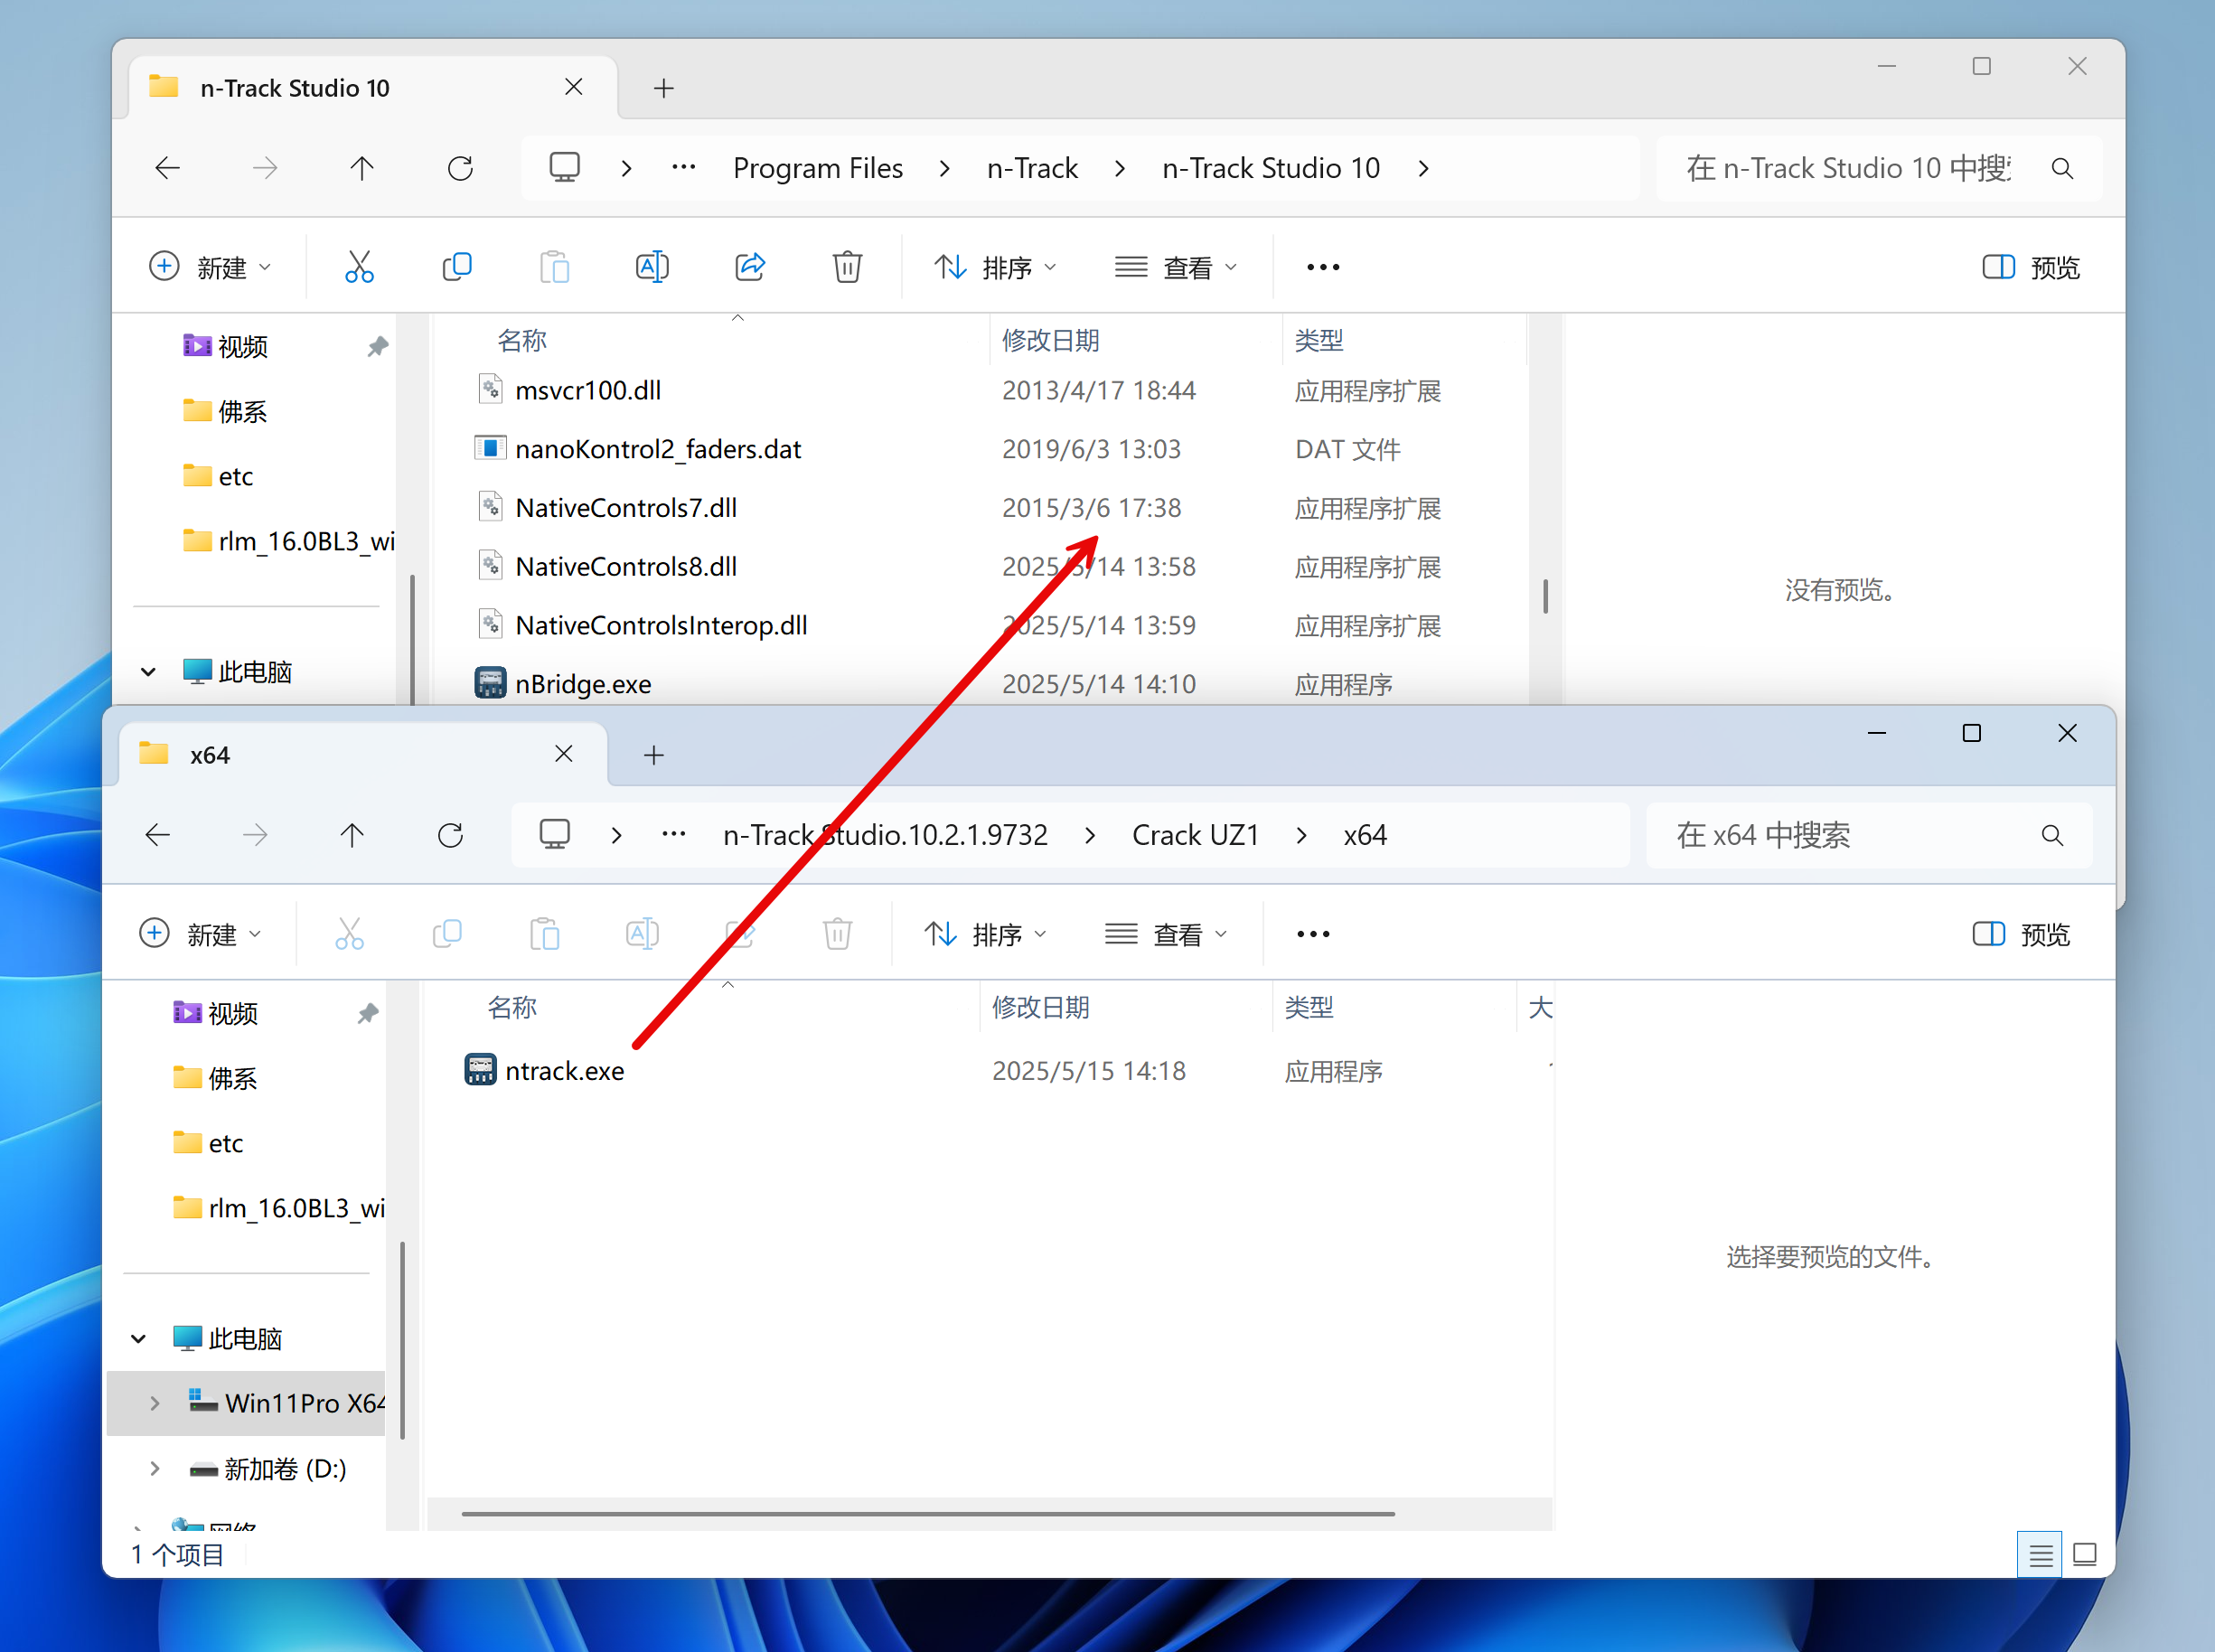Open a new tab next to x64 tab
This screenshot has height=1652, width=2215.
(x=654, y=755)
